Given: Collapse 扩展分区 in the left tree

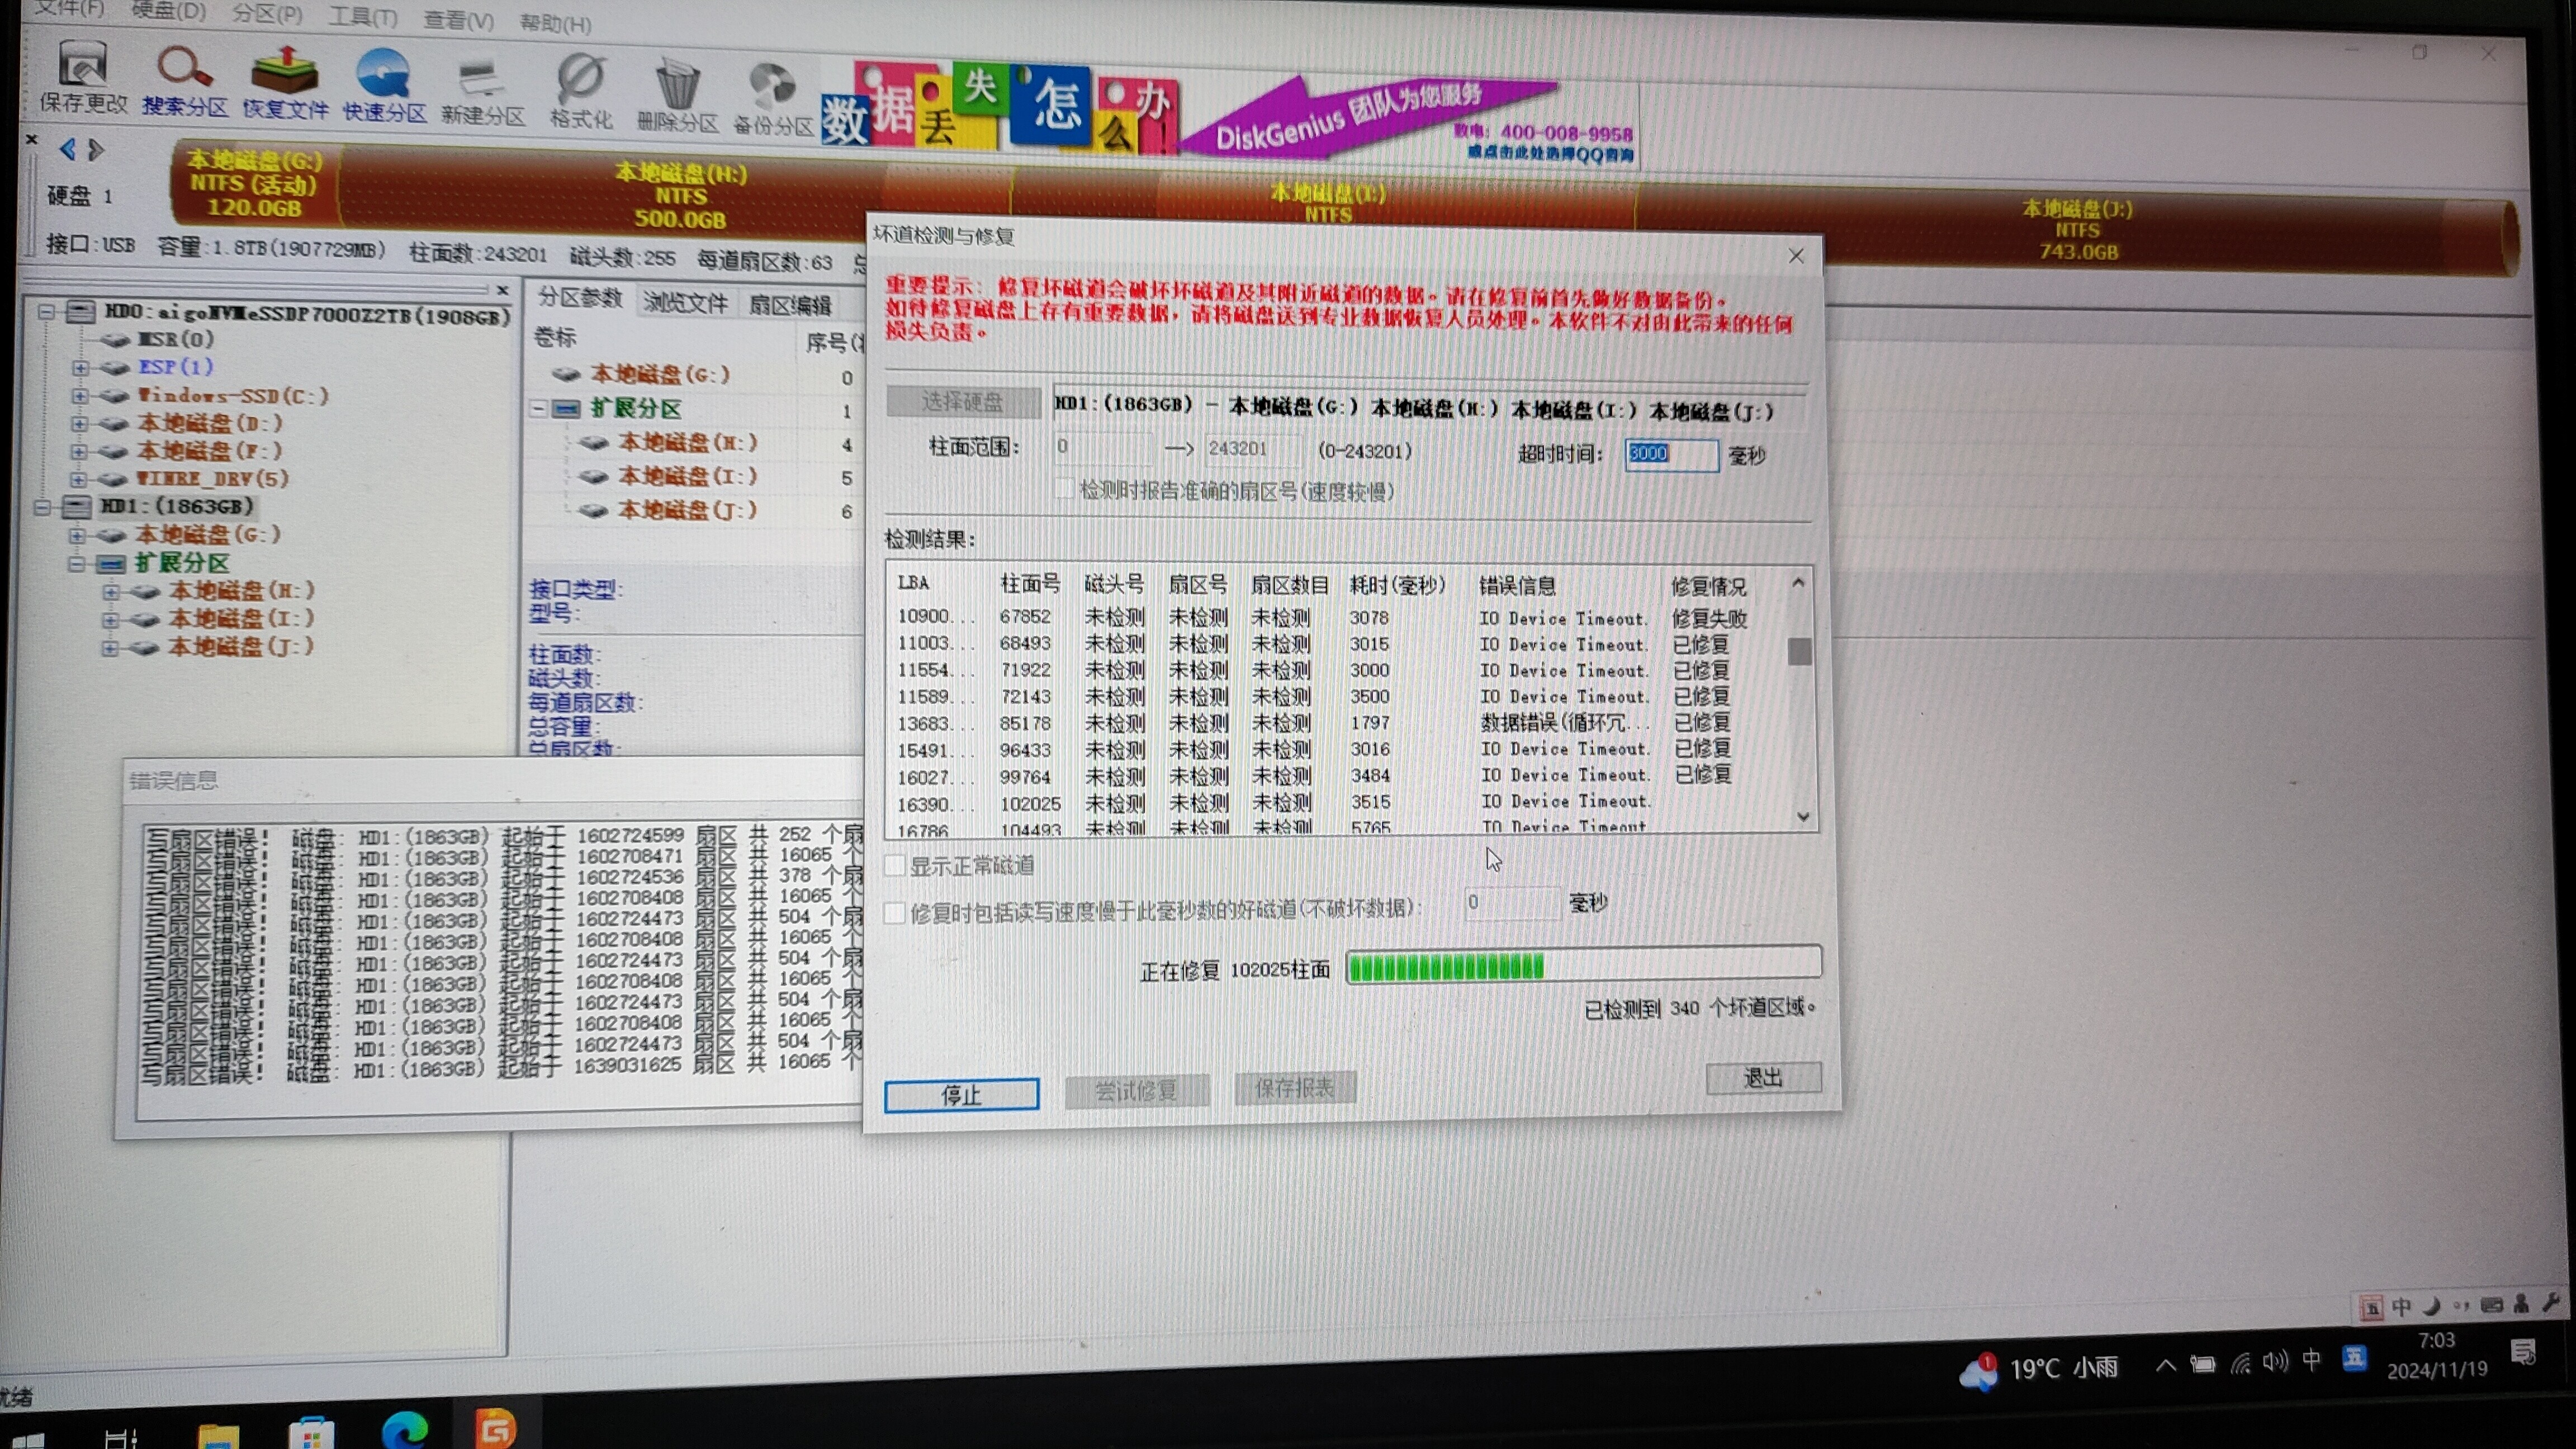Looking at the screenshot, I should (77, 564).
